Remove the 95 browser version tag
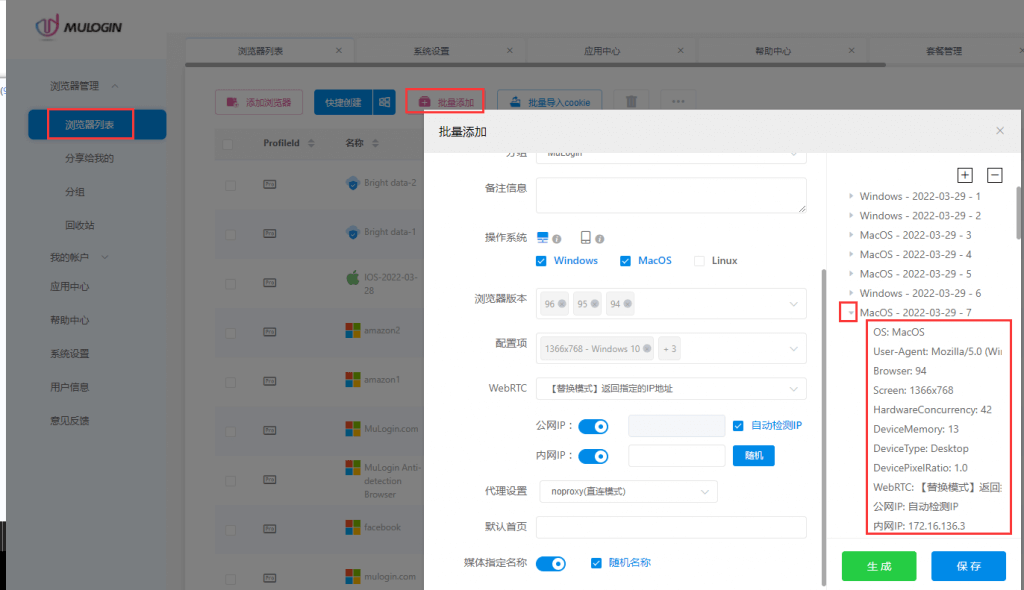 (x=594, y=304)
